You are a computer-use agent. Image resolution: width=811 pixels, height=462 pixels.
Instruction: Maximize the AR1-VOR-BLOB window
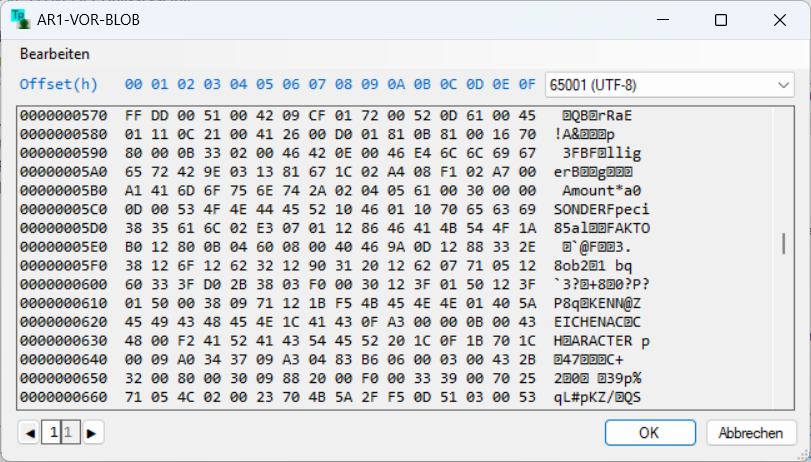(x=720, y=20)
